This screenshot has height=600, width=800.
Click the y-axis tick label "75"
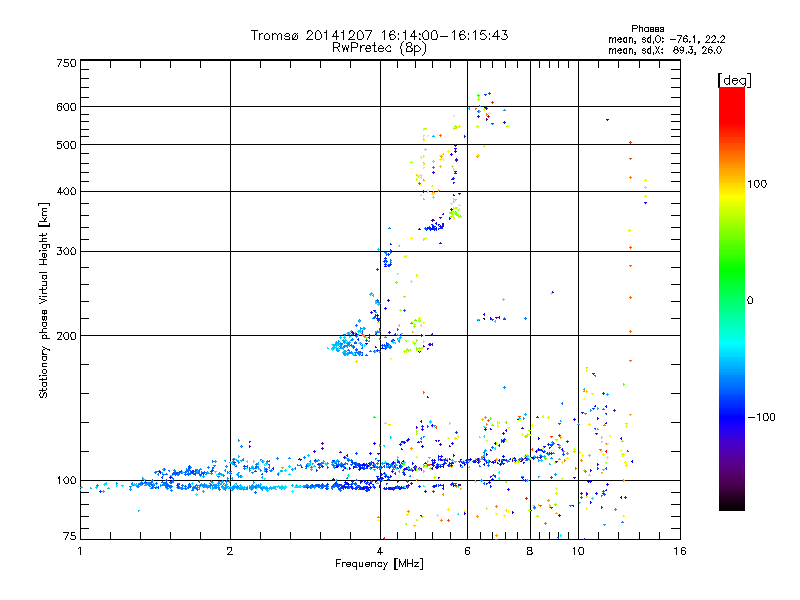coord(70,536)
